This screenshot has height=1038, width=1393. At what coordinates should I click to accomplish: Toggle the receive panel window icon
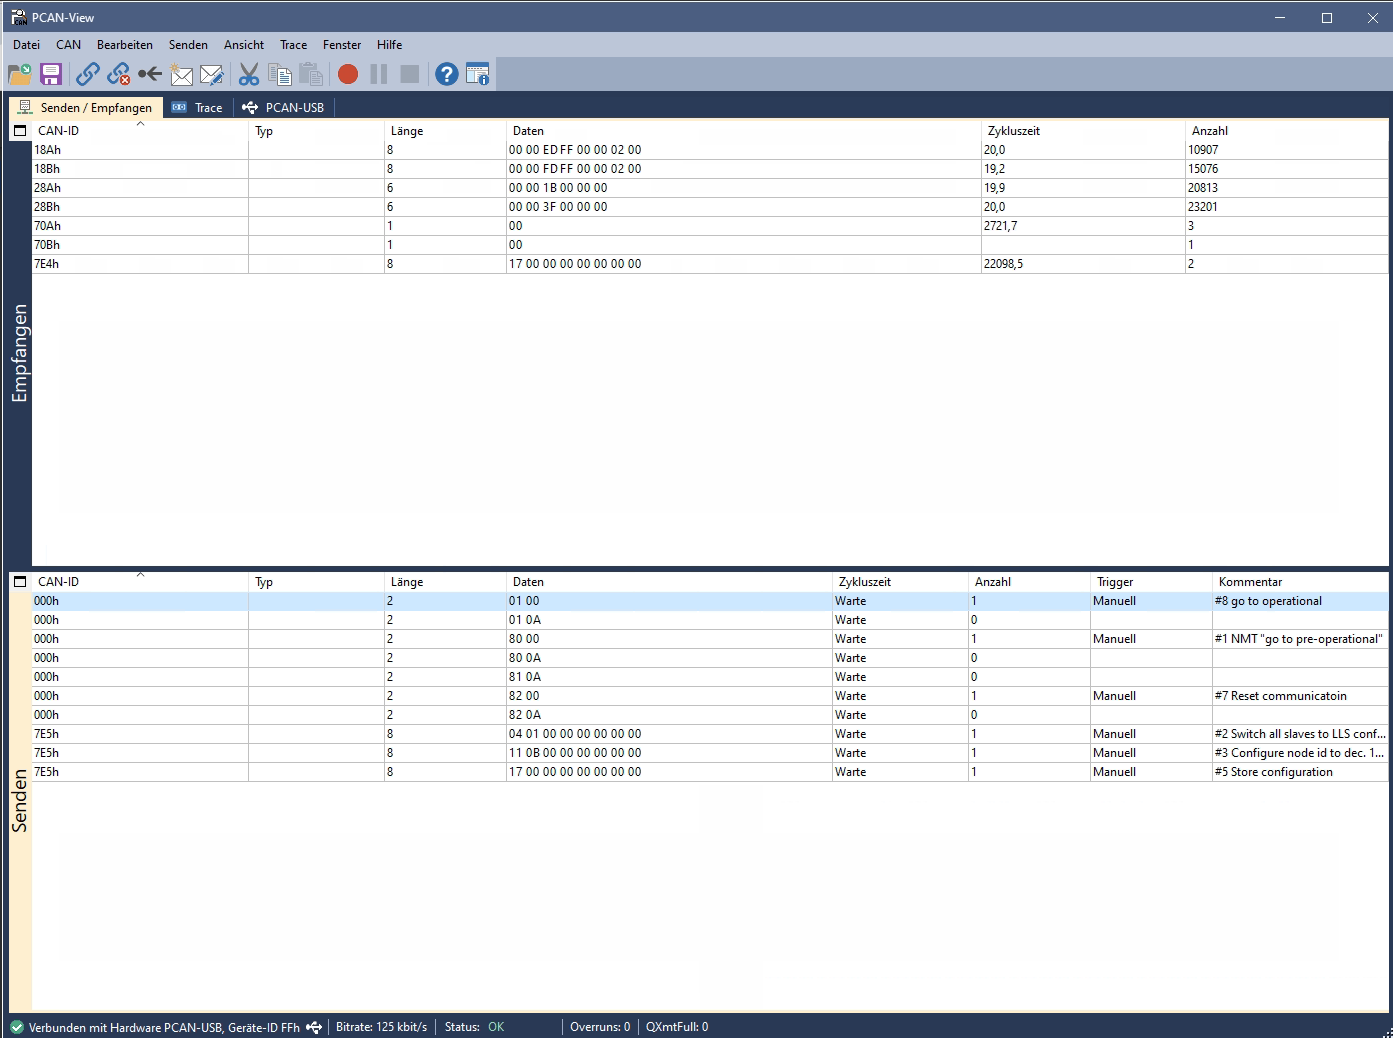tap(20, 131)
